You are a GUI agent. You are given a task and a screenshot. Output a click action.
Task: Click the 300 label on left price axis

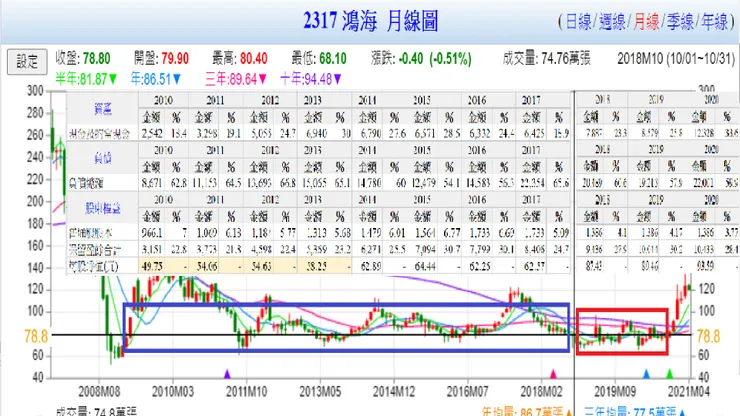click(34, 90)
